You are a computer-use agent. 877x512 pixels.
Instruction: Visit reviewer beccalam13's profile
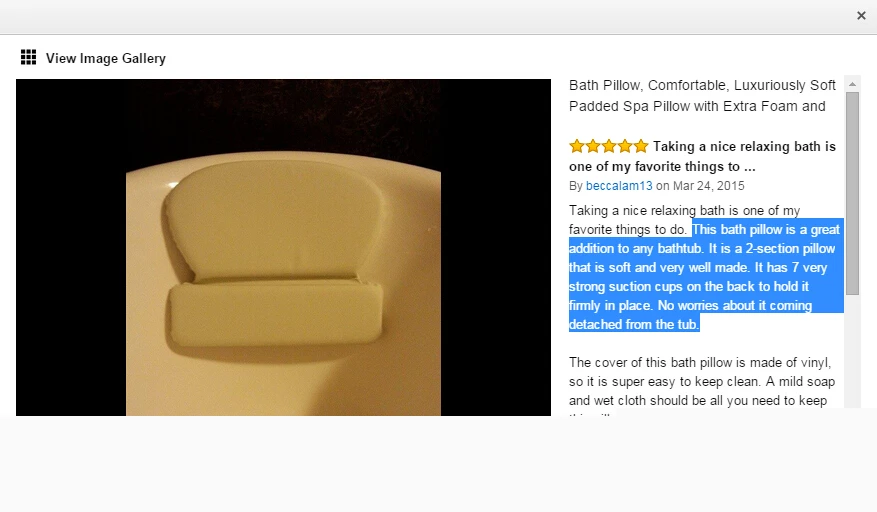(619, 186)
